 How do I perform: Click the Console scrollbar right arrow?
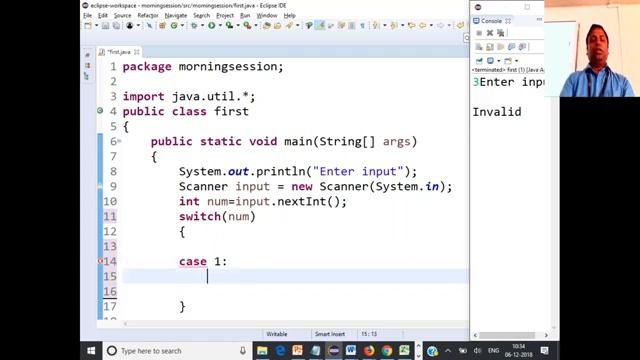(546, 335)
